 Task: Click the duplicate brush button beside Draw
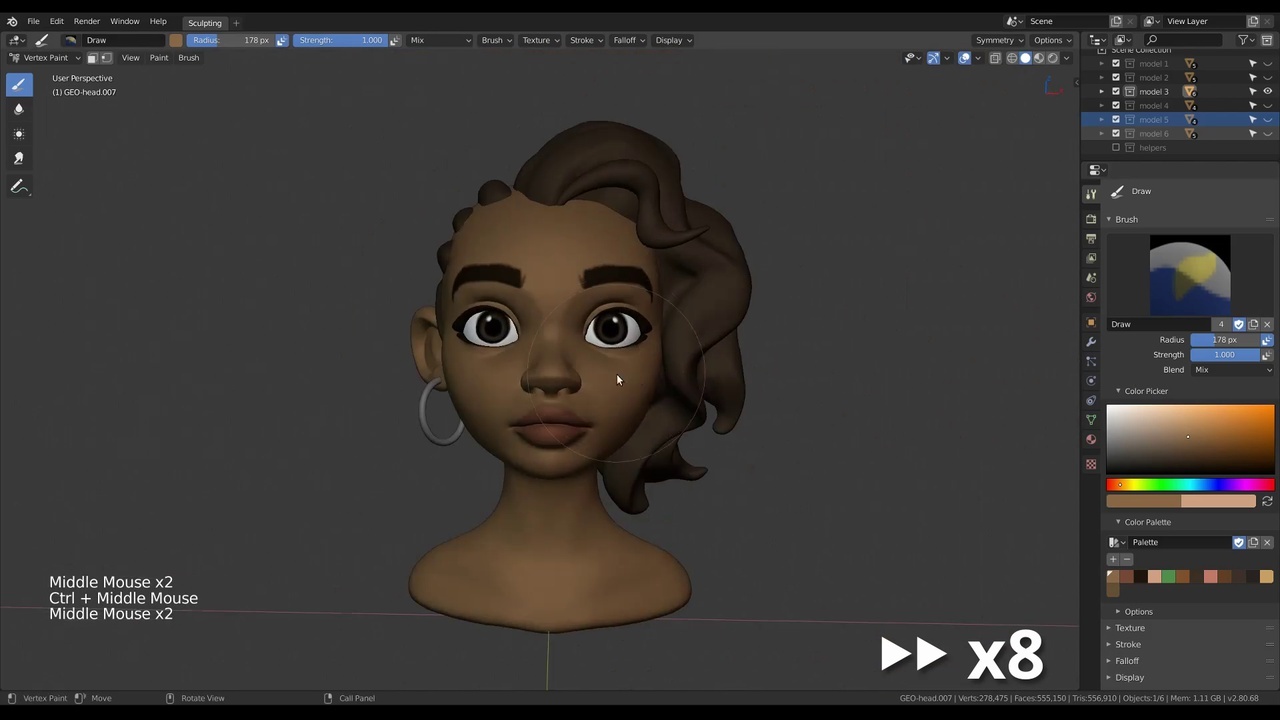coord(1253,324)
